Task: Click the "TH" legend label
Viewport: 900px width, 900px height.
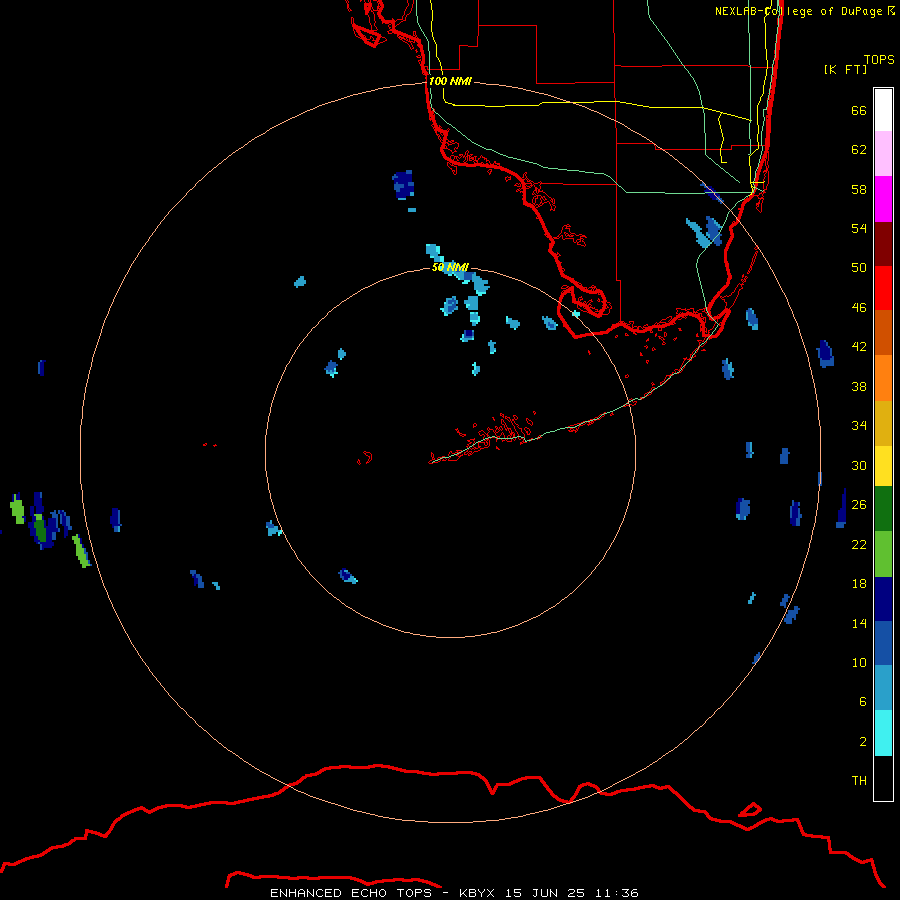Action: (x=859, y=781)
